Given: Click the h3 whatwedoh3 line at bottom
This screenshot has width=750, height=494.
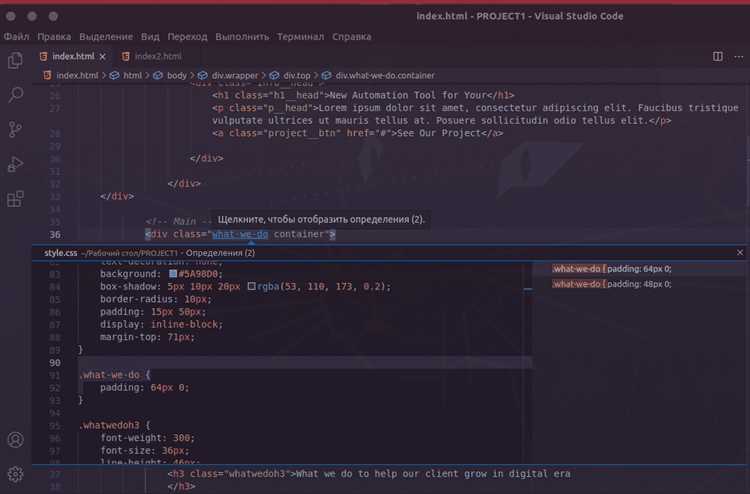Looking at the screenshot, I should 369,473.
